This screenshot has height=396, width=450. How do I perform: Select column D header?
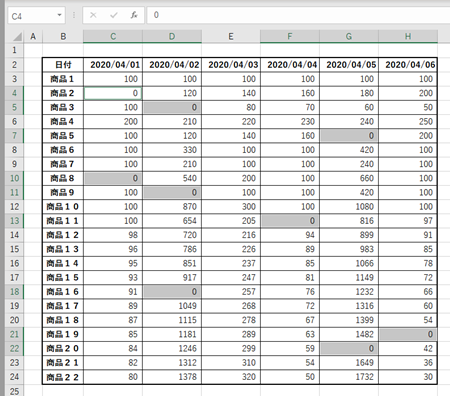pos(172,36)
